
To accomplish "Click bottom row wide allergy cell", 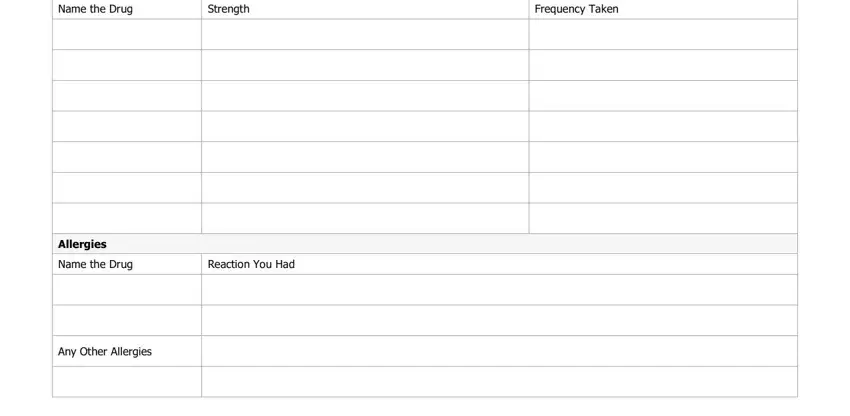I will [x=499, y=382].
